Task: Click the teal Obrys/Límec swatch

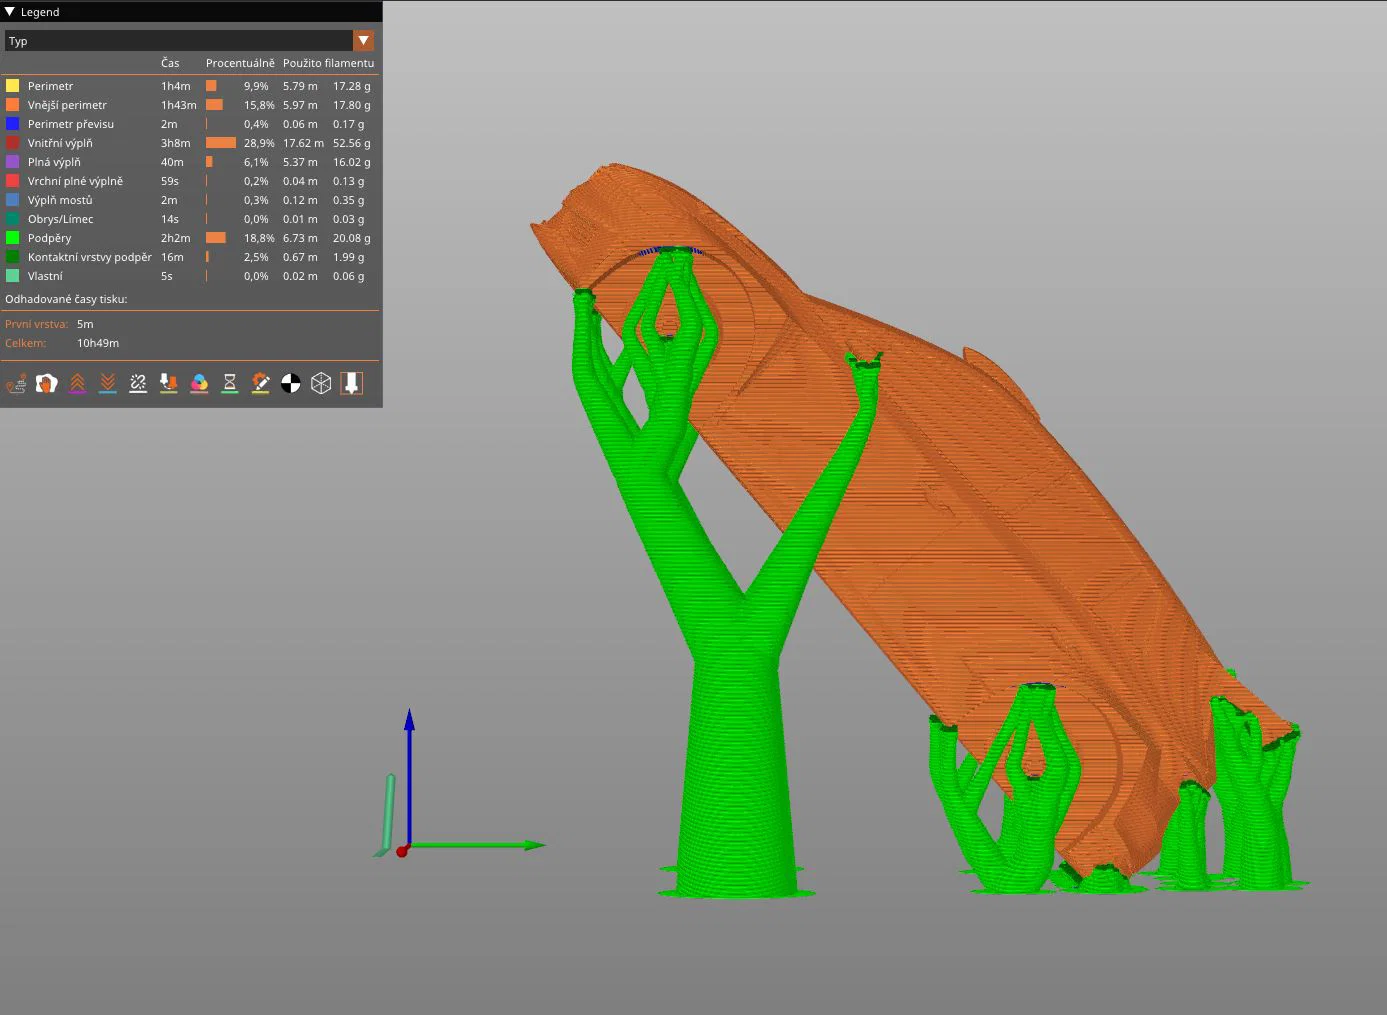Action: point(13,219)
